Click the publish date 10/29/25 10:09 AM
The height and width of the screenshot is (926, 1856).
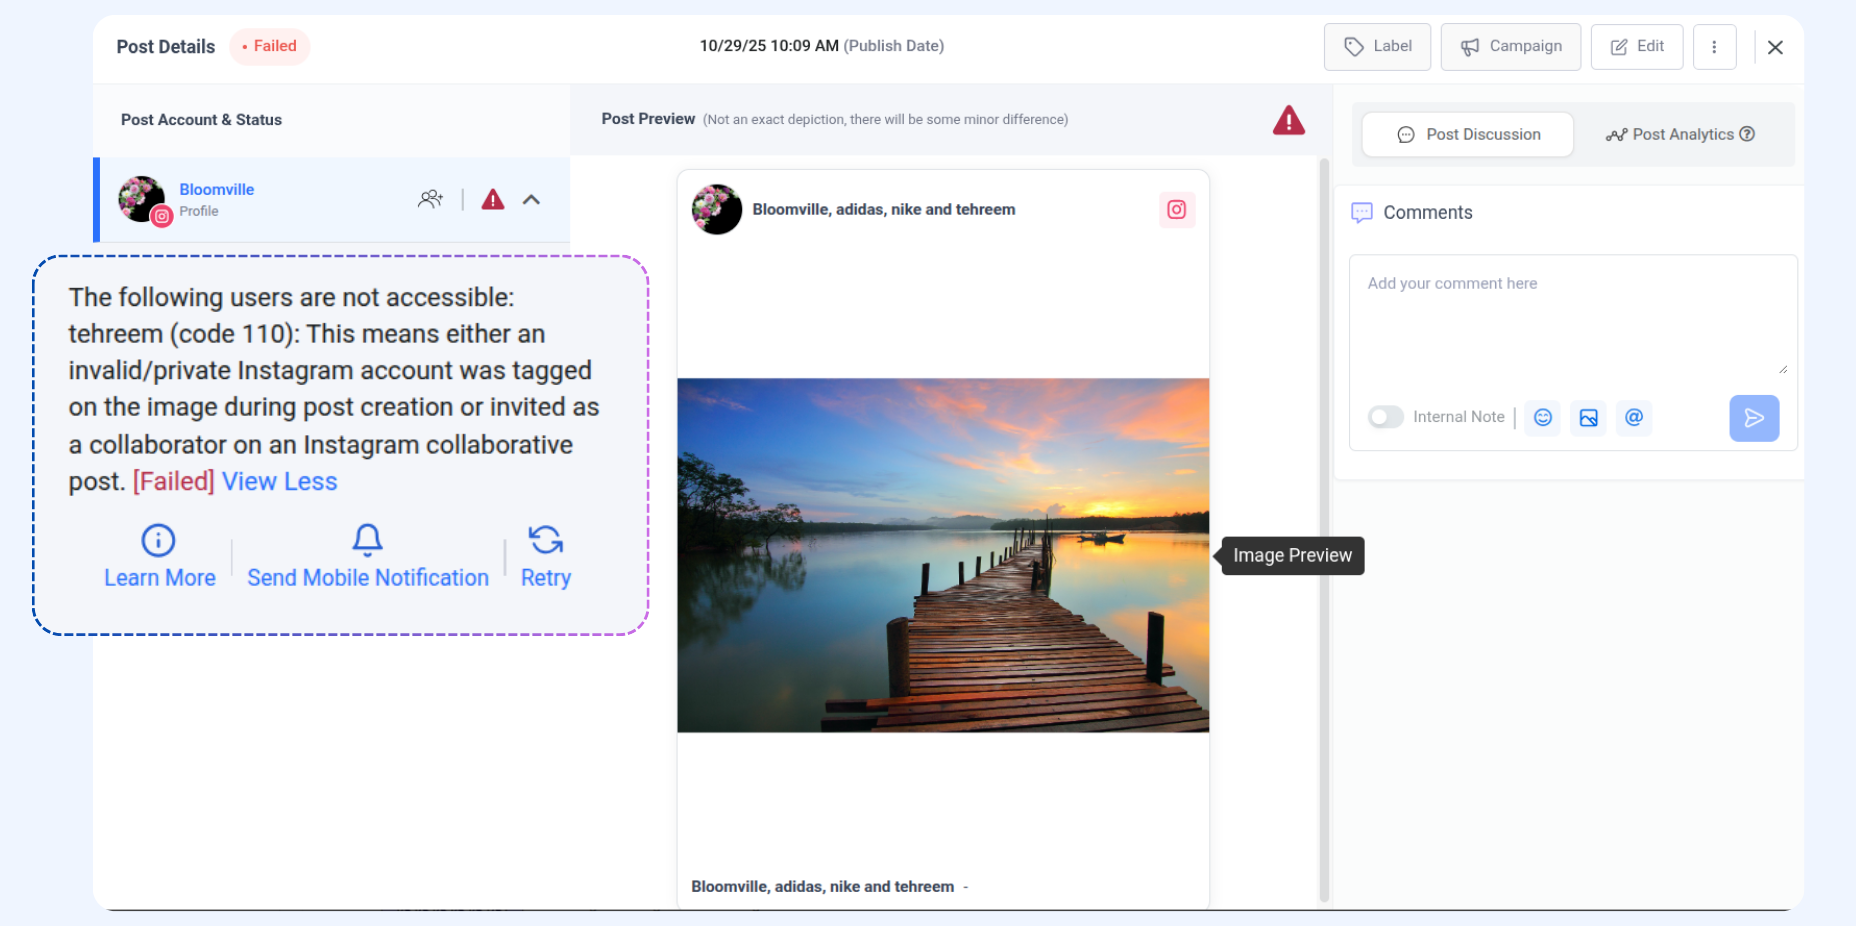769,46
